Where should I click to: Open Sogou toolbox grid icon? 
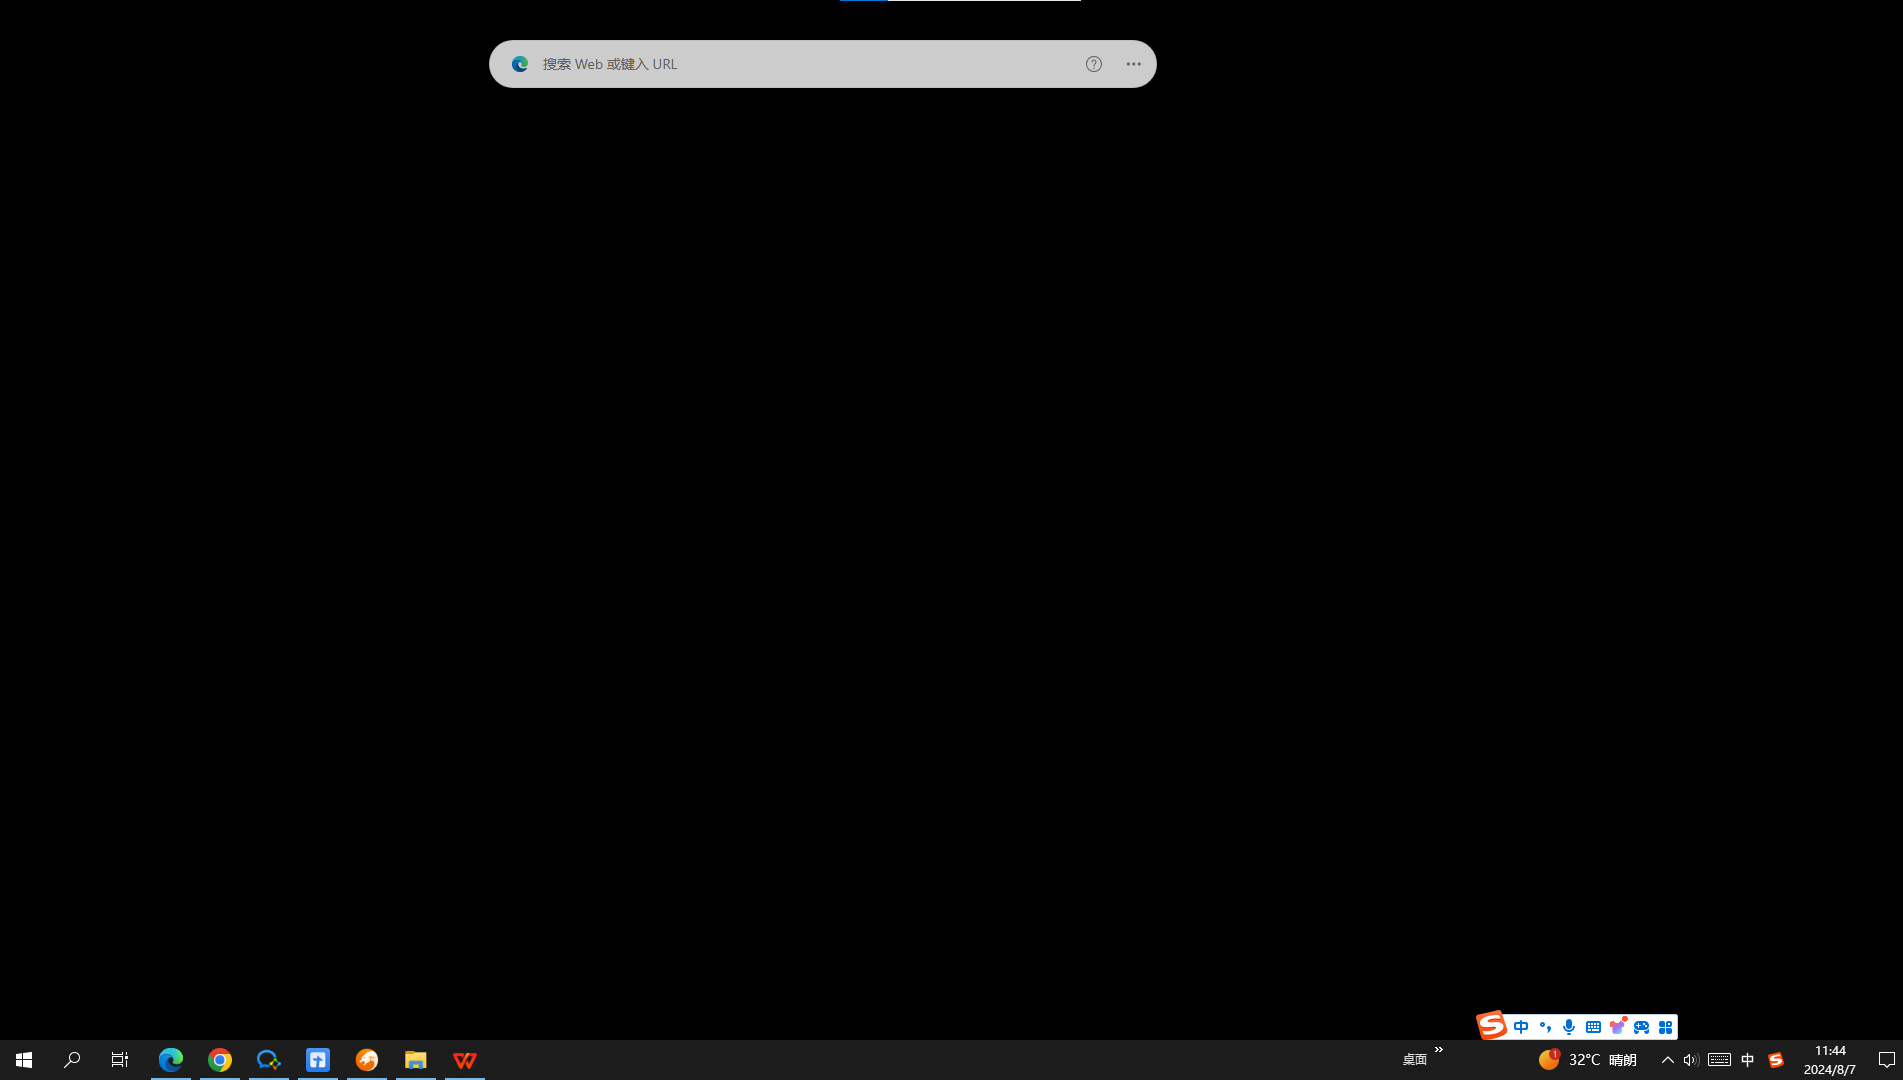(x=1665, y=1027)
